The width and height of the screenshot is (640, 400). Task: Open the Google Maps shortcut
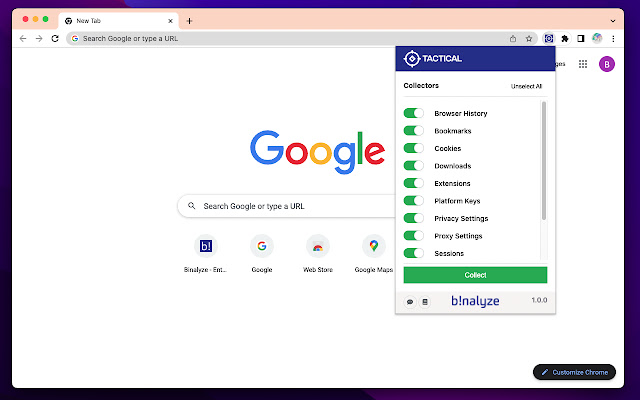(x=373, y=253)
